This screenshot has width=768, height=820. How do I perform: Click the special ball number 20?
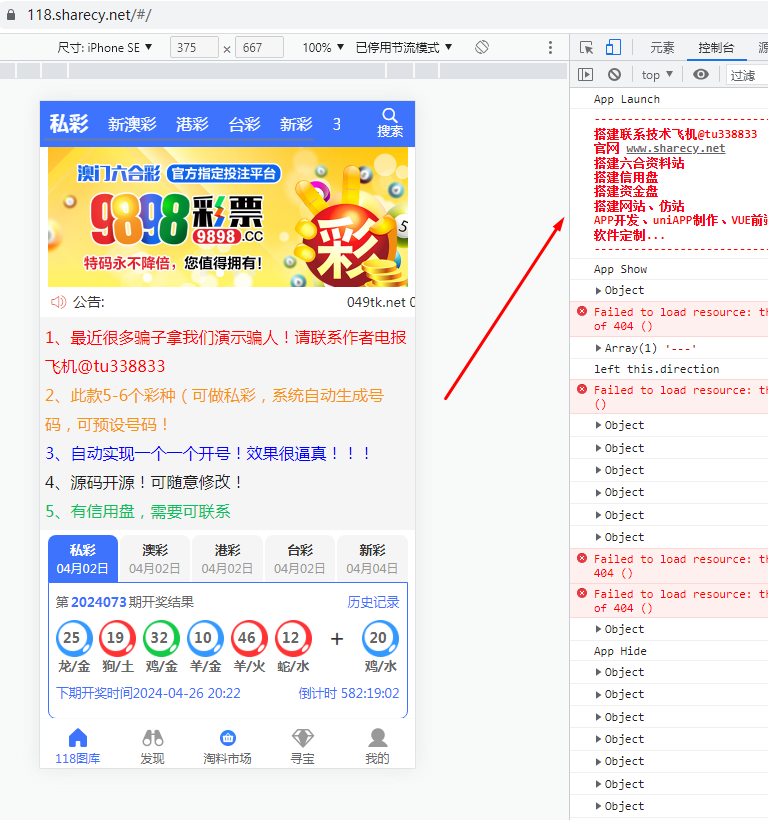tap(380, 638)
